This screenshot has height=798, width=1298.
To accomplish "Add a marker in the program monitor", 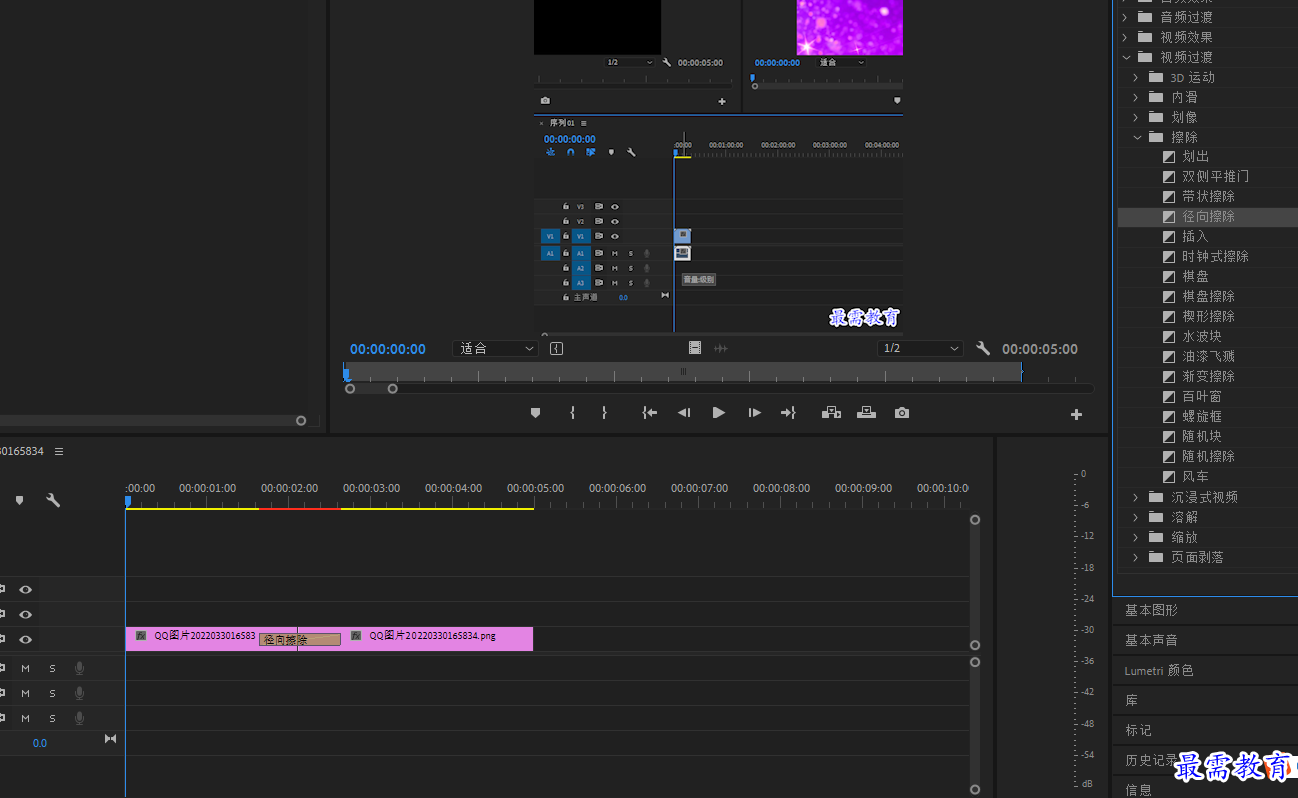I will click(x=535, y=413).
